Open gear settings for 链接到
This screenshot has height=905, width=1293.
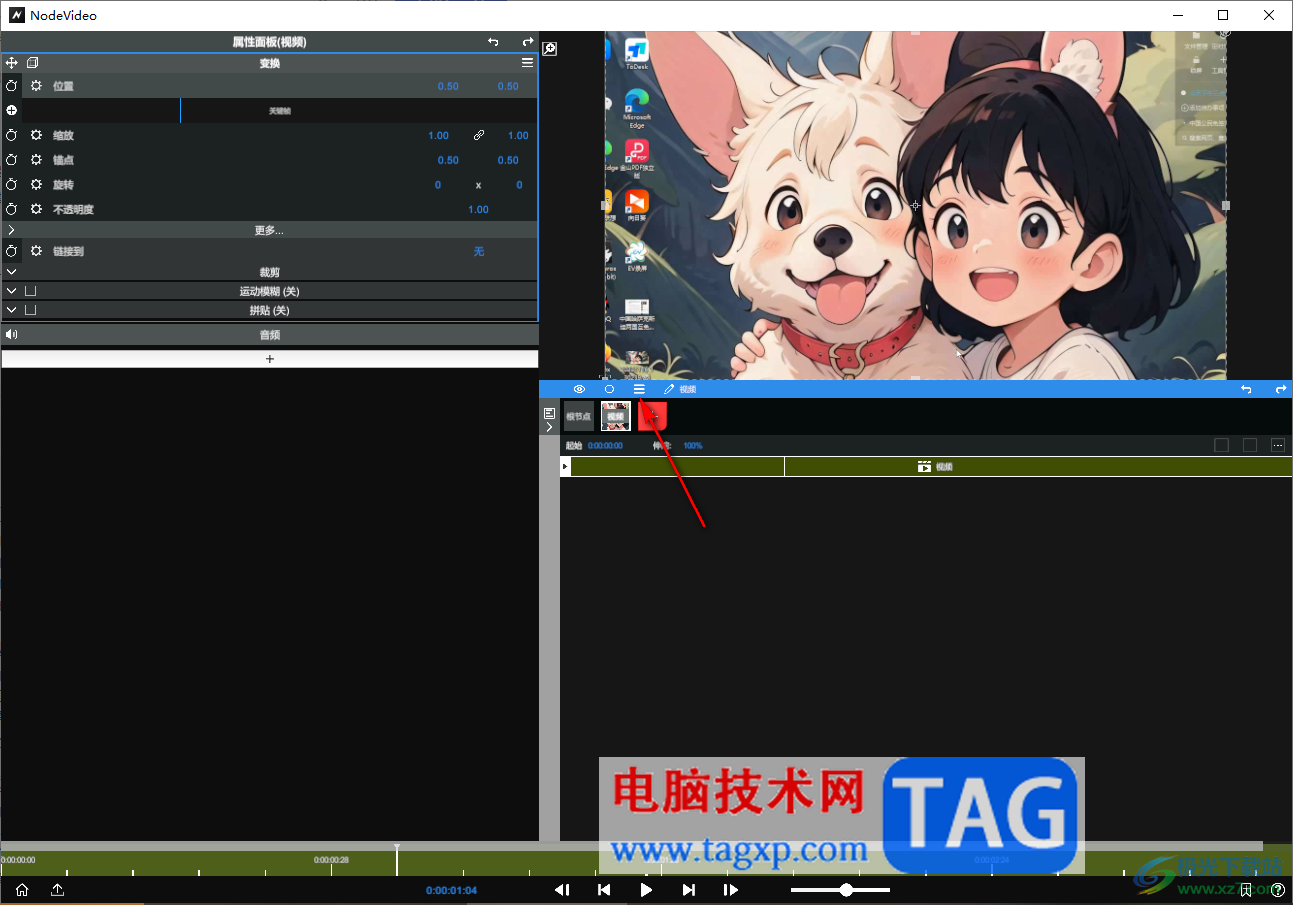[36, 251]
